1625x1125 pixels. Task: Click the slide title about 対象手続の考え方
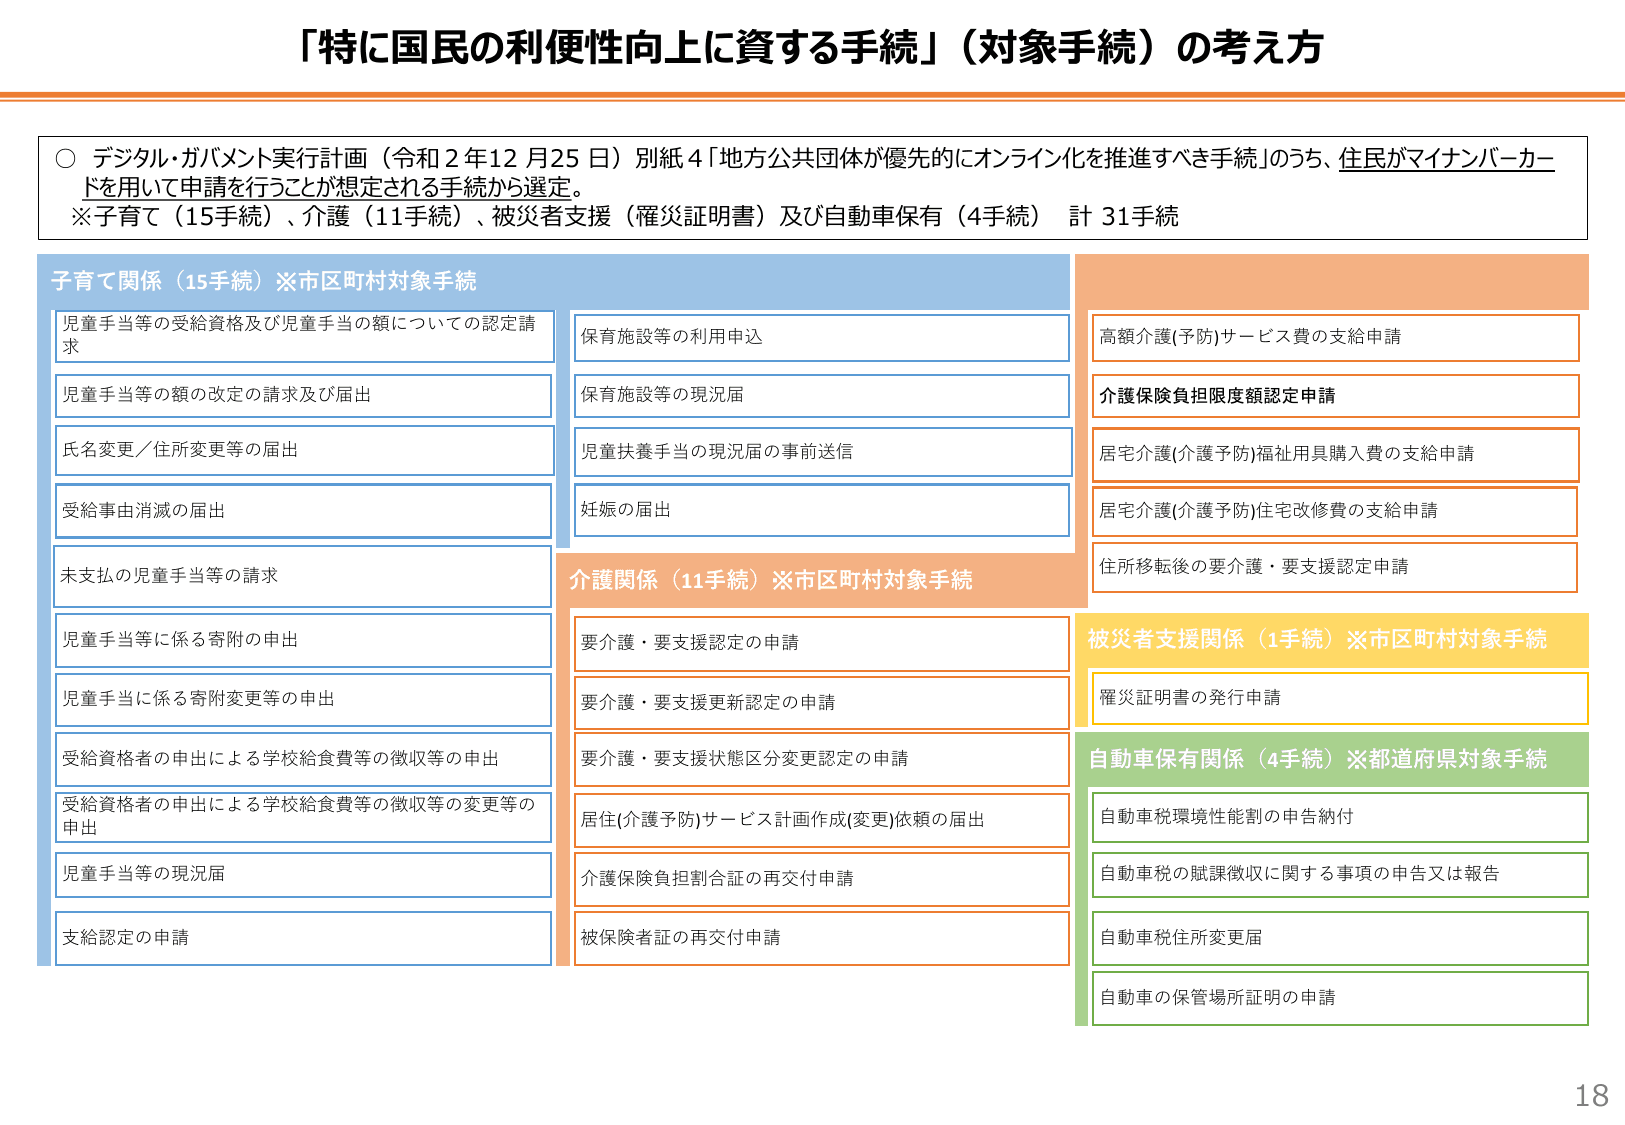(x=812, y=44)
